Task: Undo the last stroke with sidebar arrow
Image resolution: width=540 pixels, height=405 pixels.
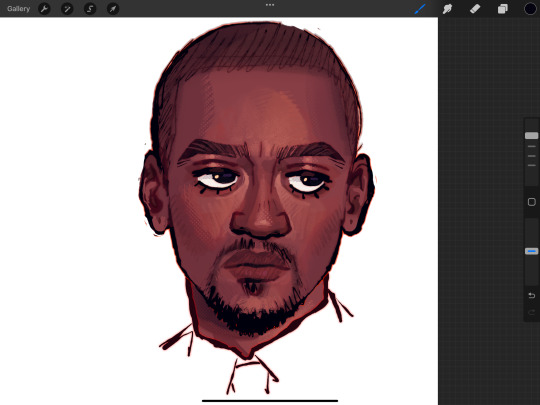Action: click(532, 295)
